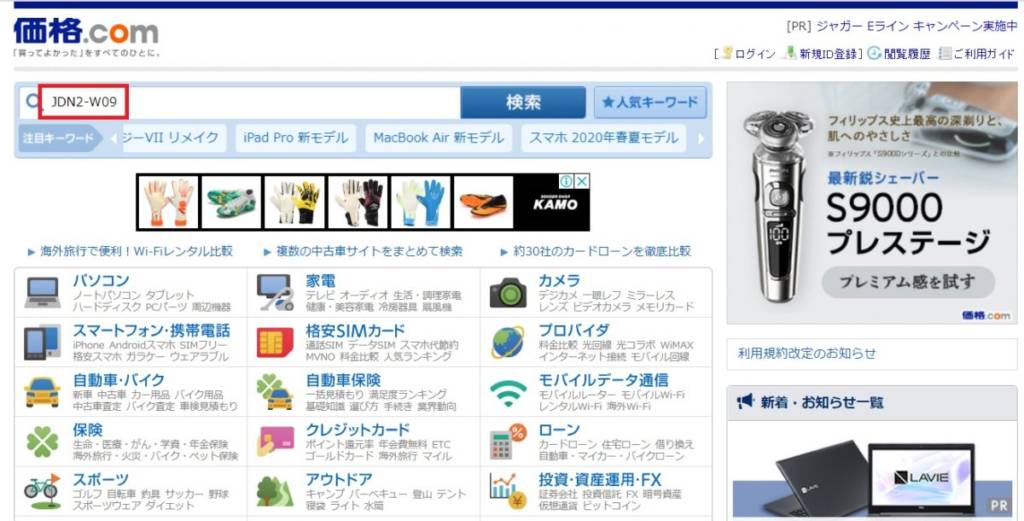
Task: Select the モバイルデータ通信 Wi-Fi icon
Action: (508, 393)
